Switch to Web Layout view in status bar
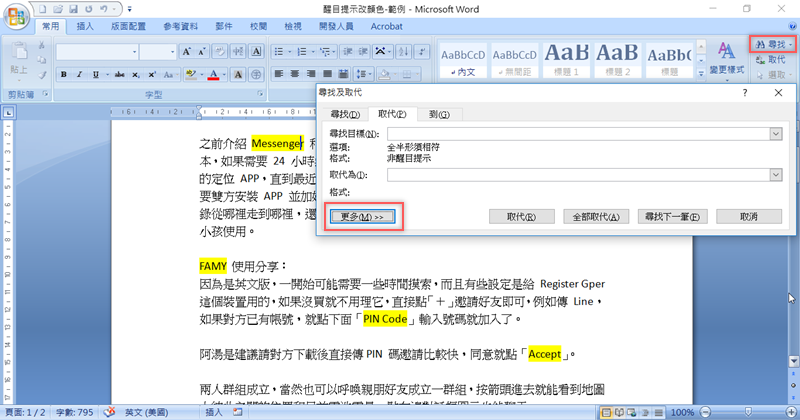 [632, 412]
